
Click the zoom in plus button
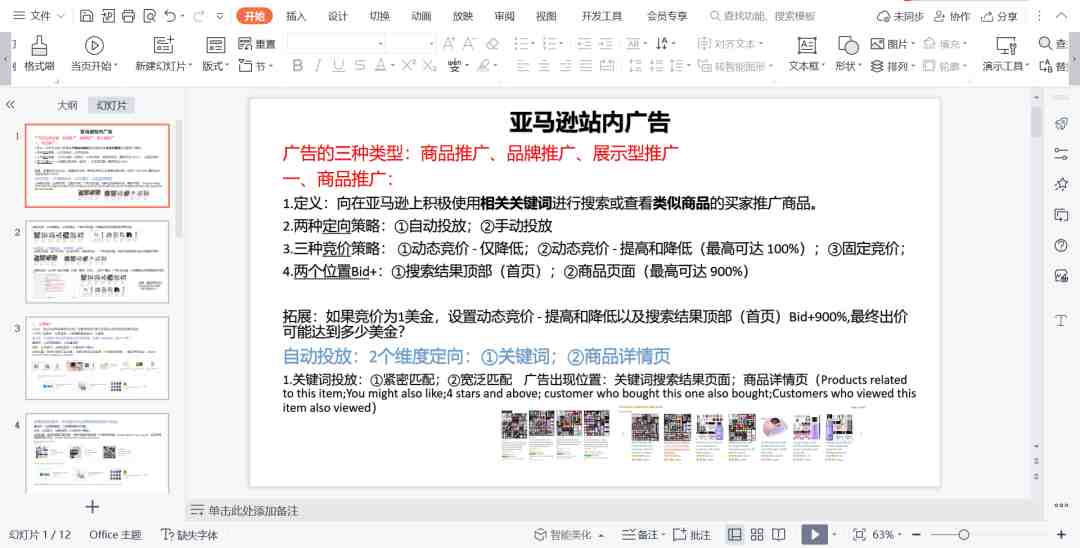point(1061,534)
